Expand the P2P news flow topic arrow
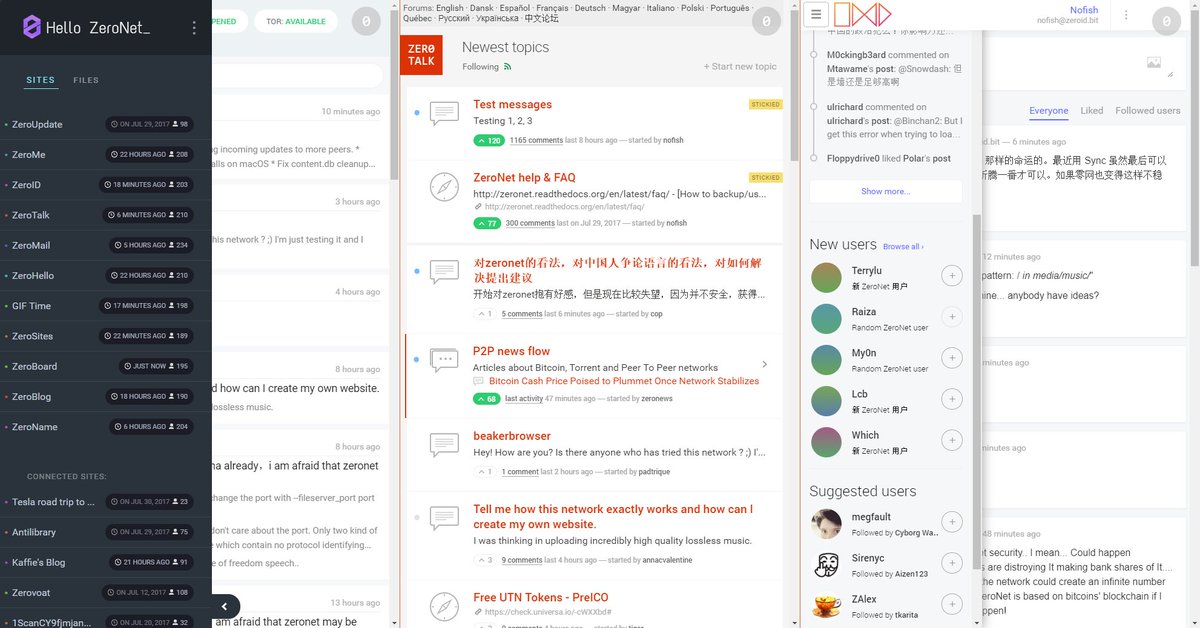Screen dimensions: 1200x628 [x=764, y=364]
